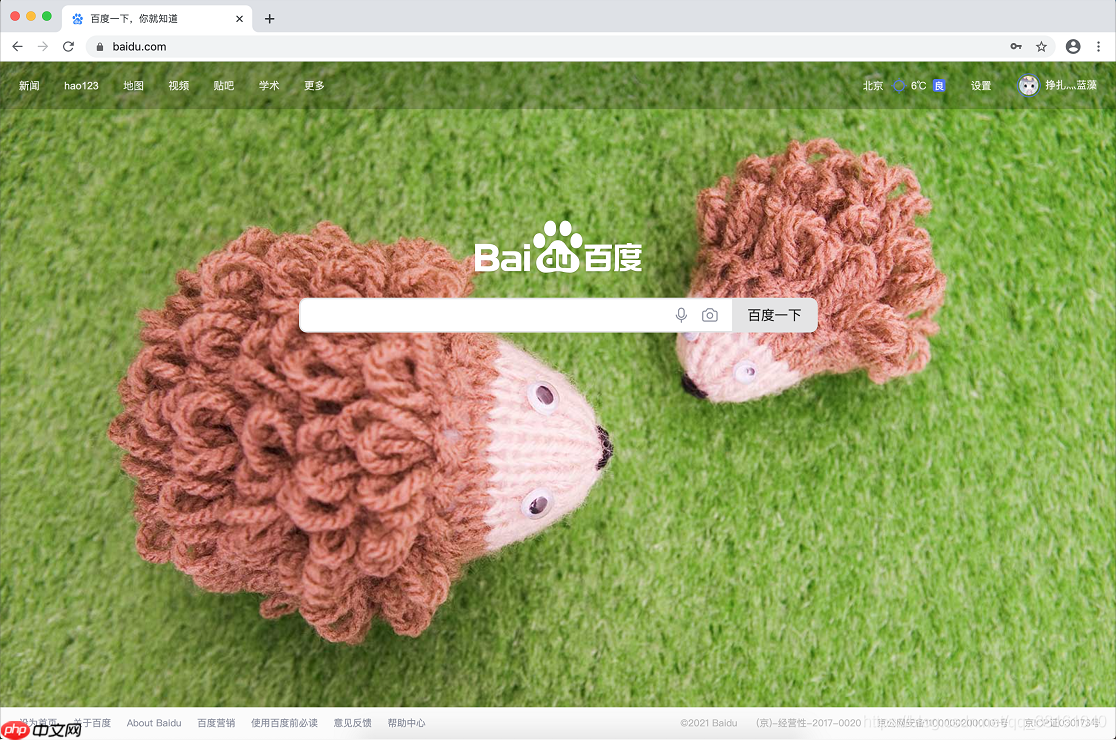The width and height of the screenshot is (1116, 740).
Task: Click the 北京 city label
Action: pyautogui.click(x=873, y=85)
